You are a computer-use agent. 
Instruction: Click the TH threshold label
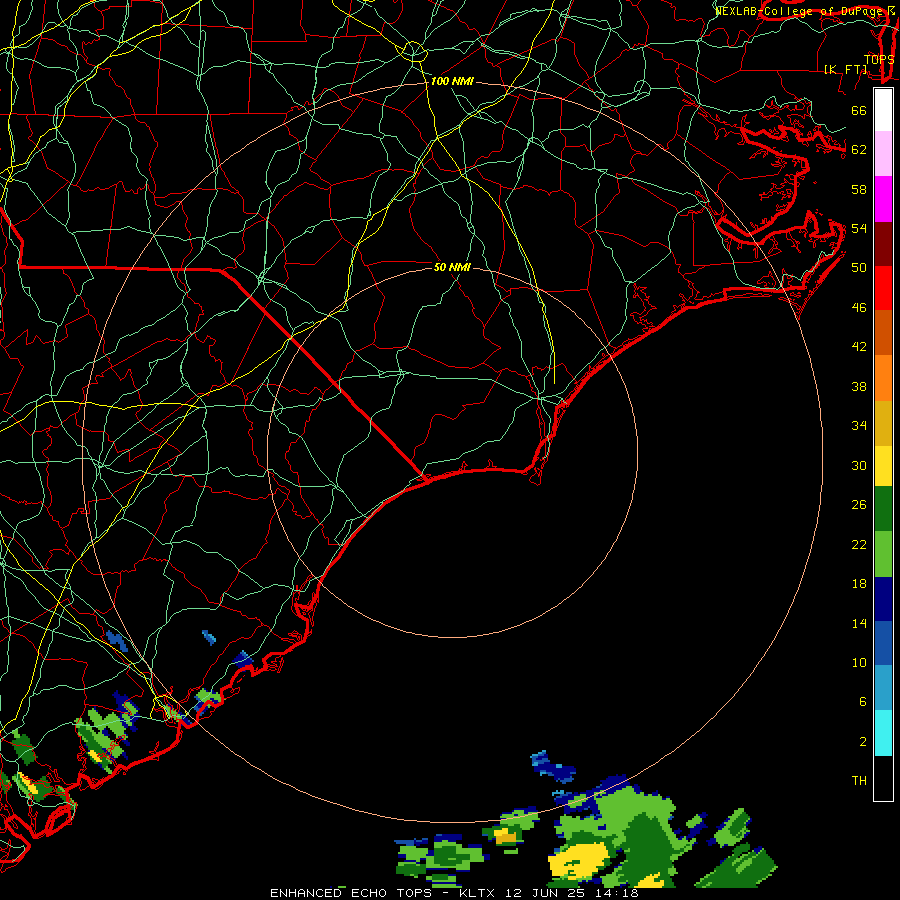[x=859, y=780]
